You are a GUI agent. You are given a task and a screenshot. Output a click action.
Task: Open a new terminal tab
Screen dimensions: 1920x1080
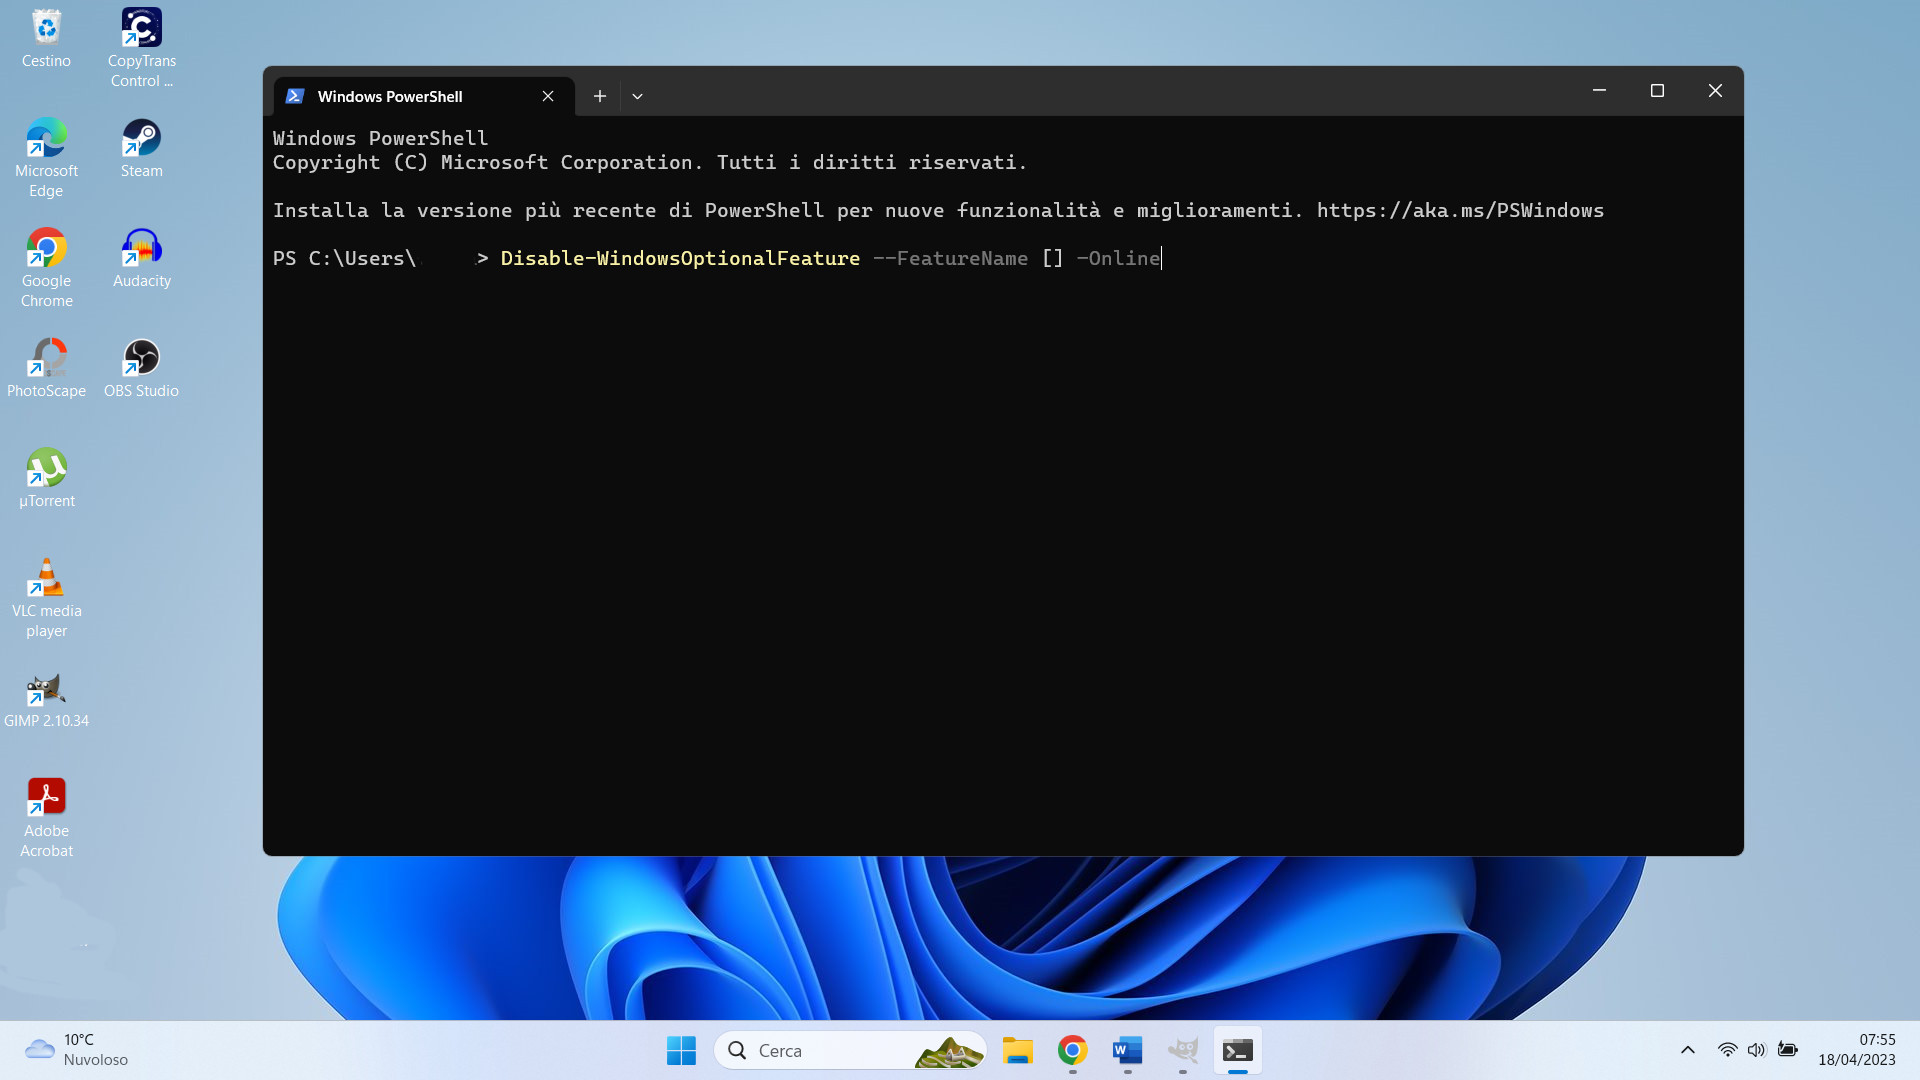click(x=599, y=95)
